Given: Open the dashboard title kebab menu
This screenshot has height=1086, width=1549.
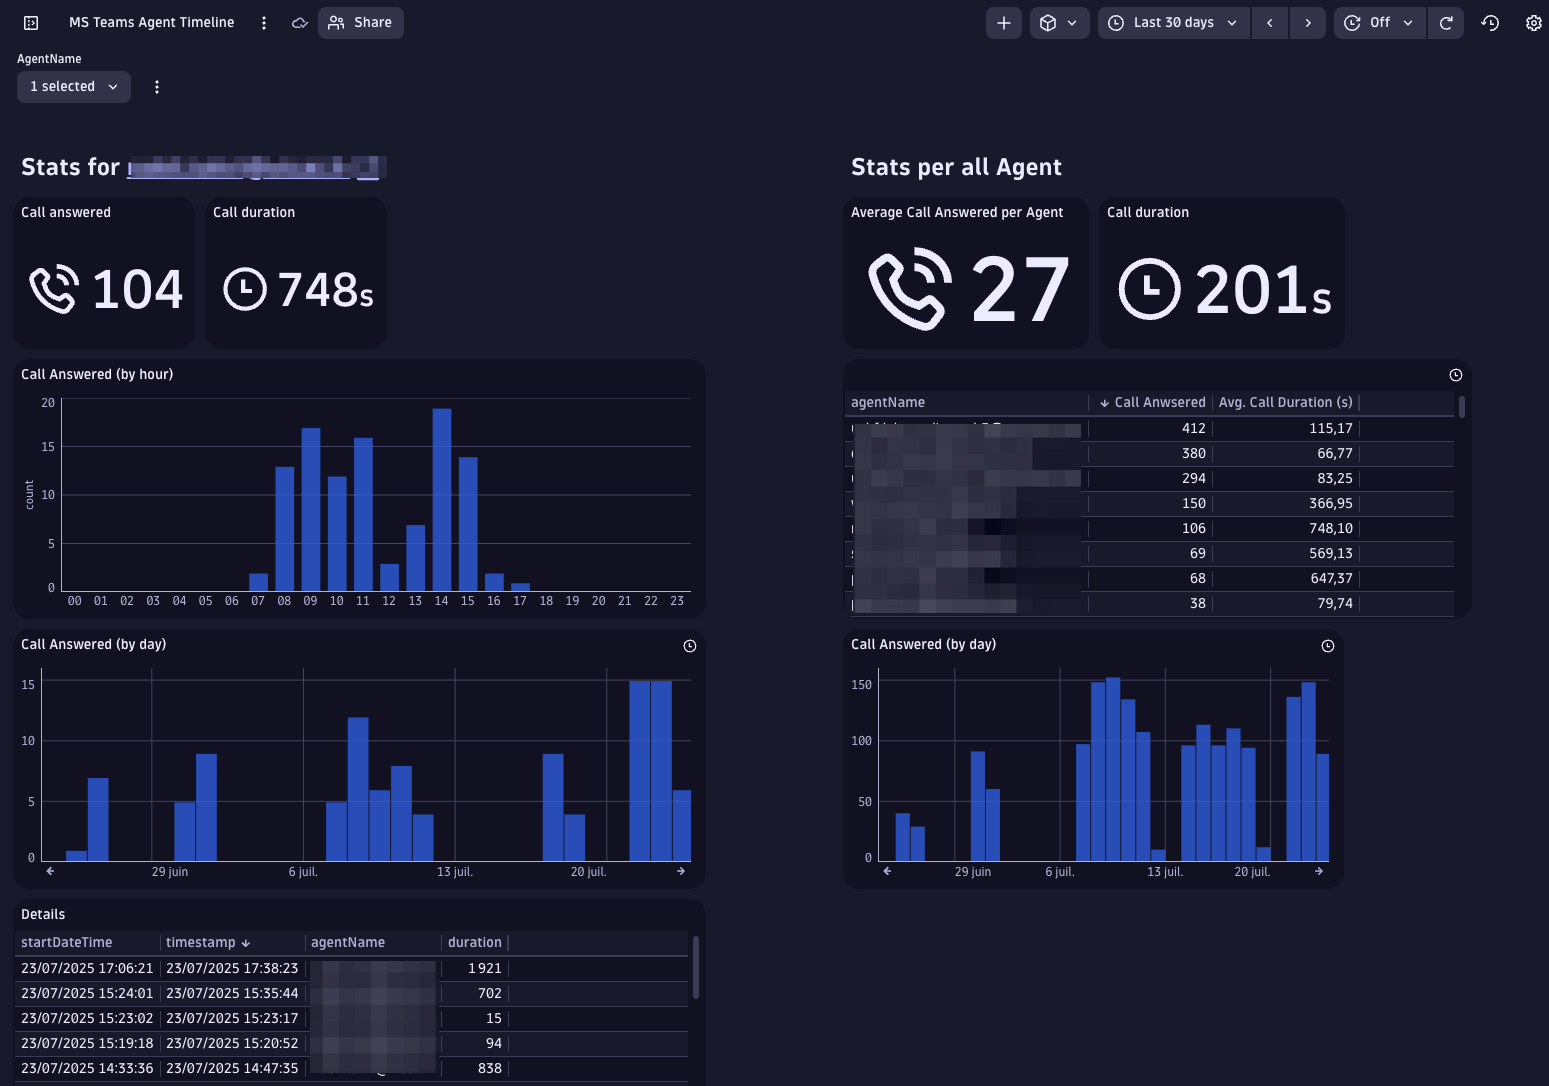Looking at the screenshot, I should coord(264,23).
